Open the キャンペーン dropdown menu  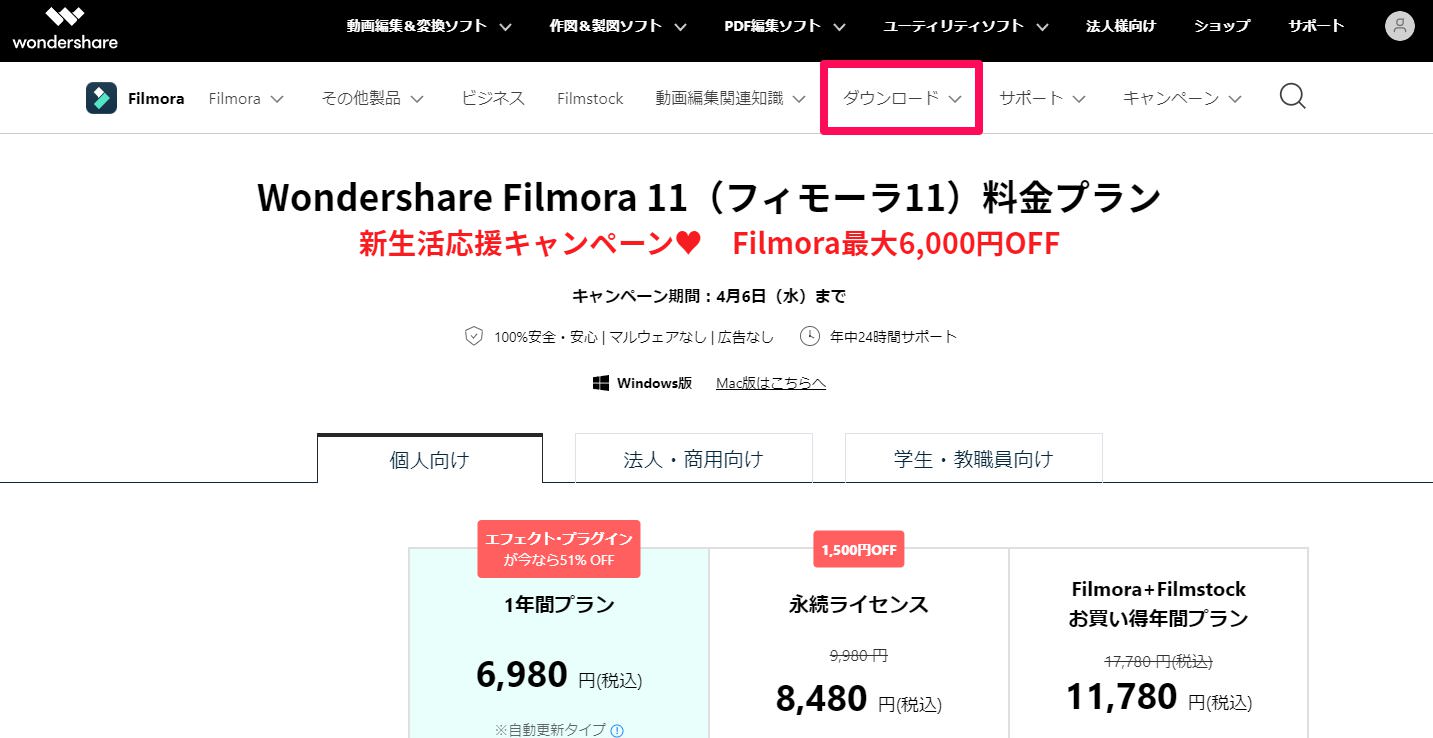[1181, 98]
